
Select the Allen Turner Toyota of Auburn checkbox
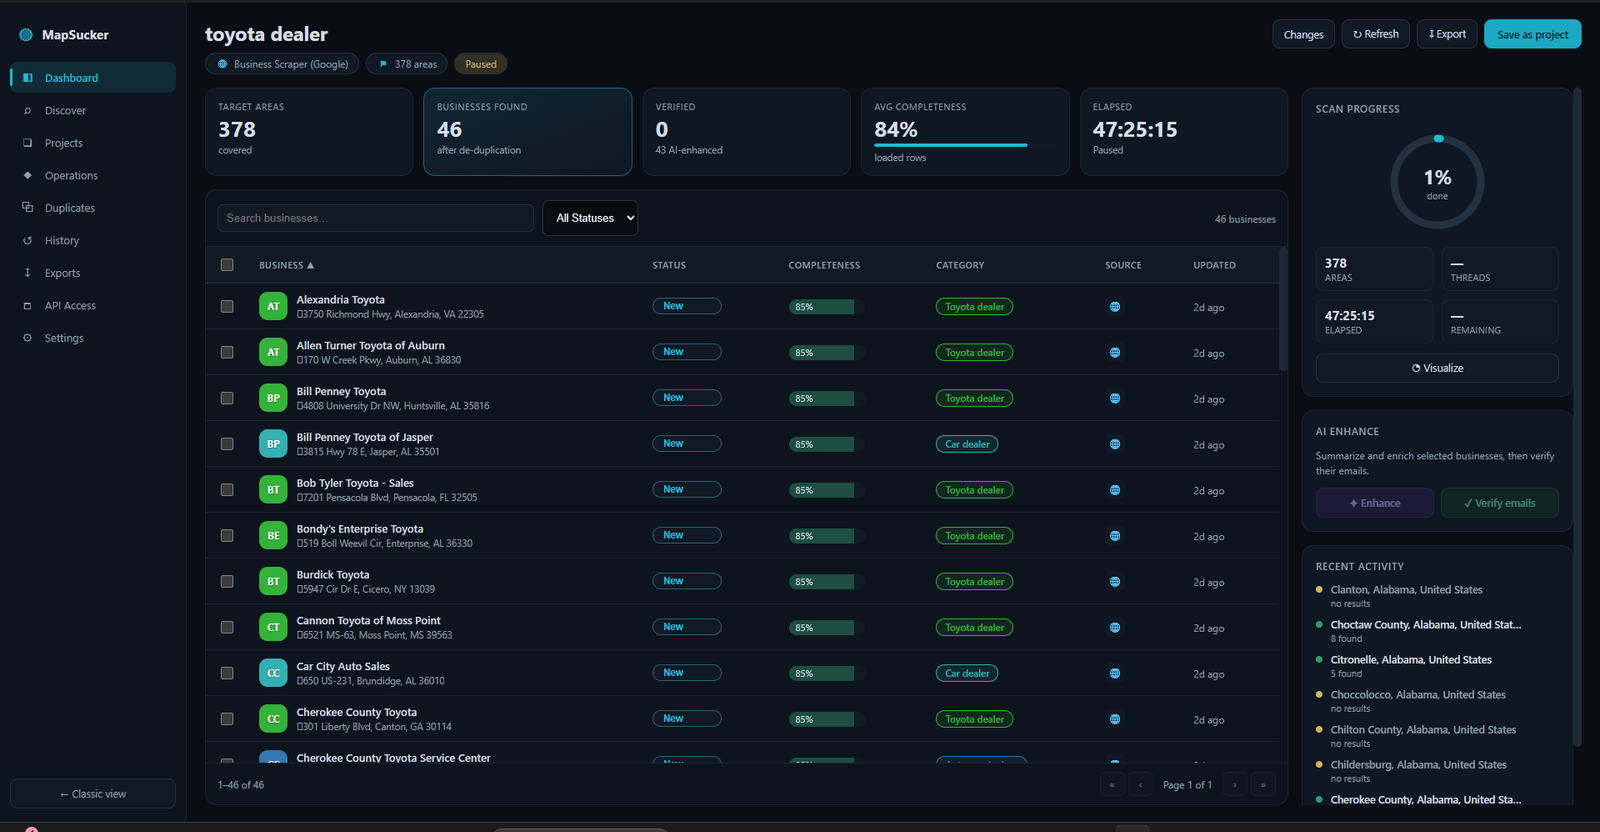[227, 352]
